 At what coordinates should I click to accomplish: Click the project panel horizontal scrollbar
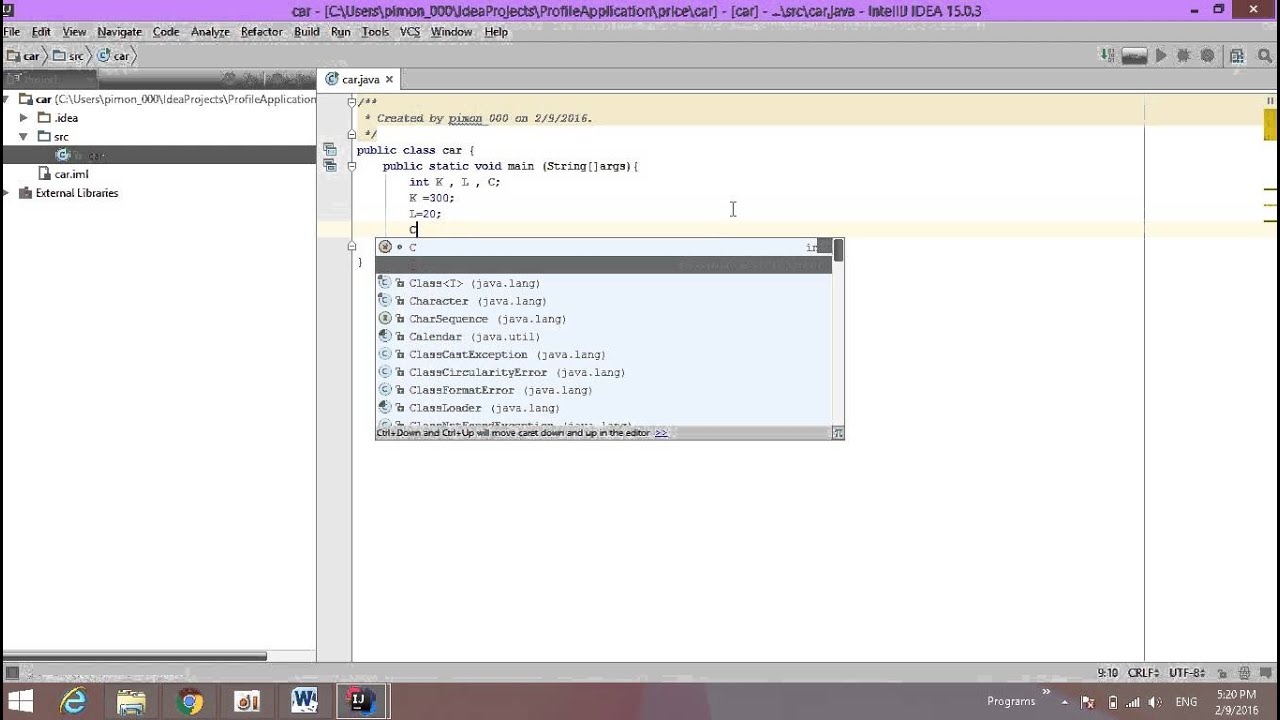[135, 656]
